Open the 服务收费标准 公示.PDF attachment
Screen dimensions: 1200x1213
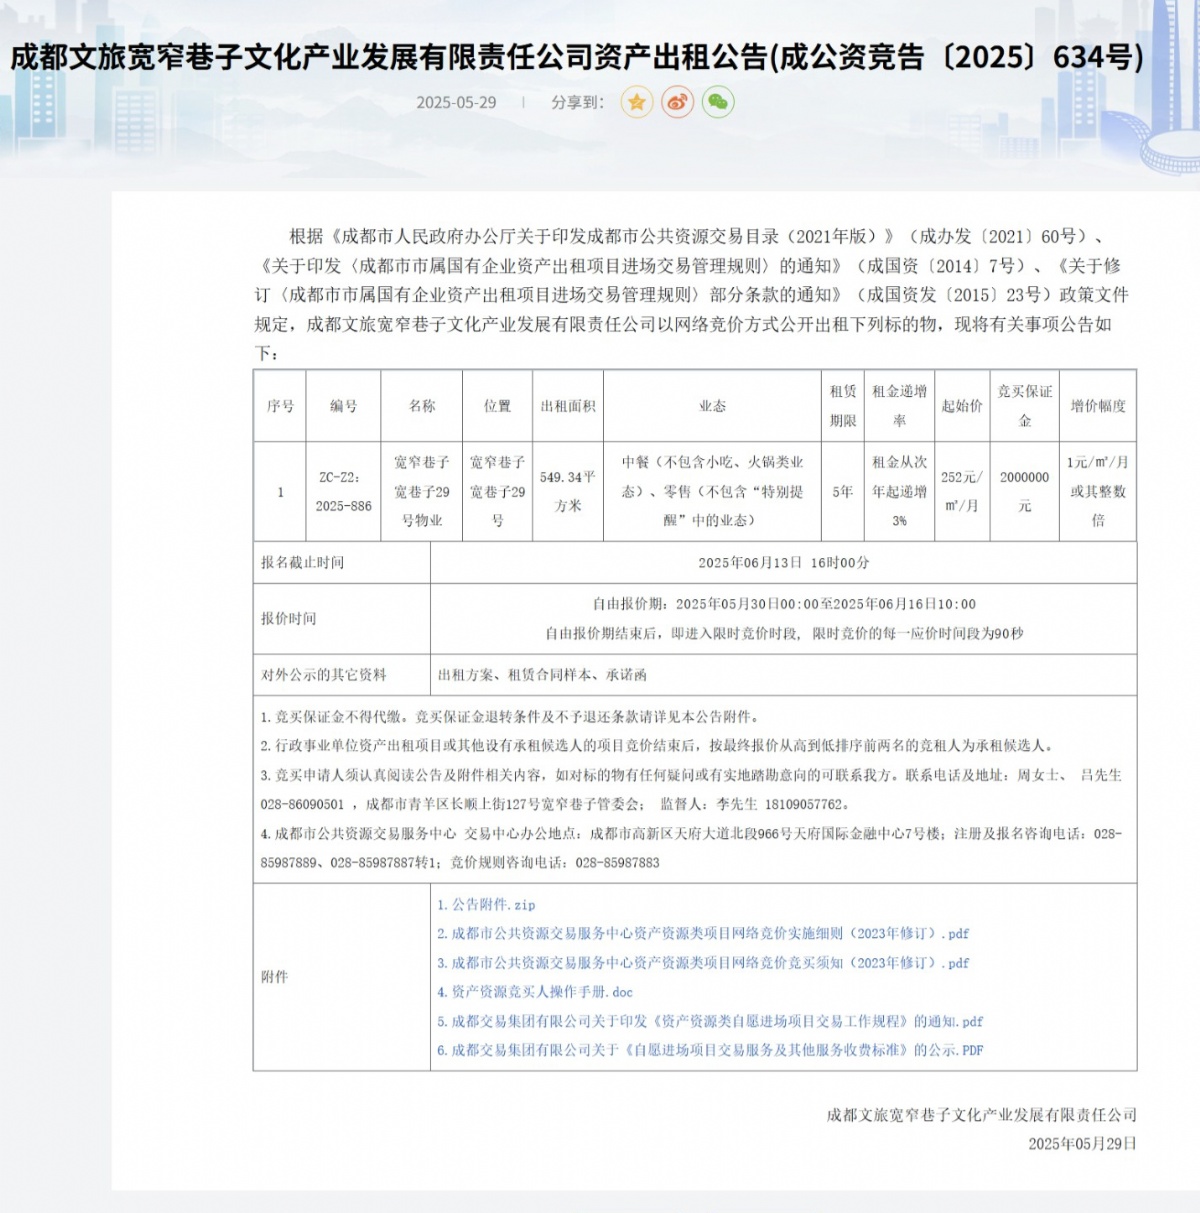tap(710, 1050)
